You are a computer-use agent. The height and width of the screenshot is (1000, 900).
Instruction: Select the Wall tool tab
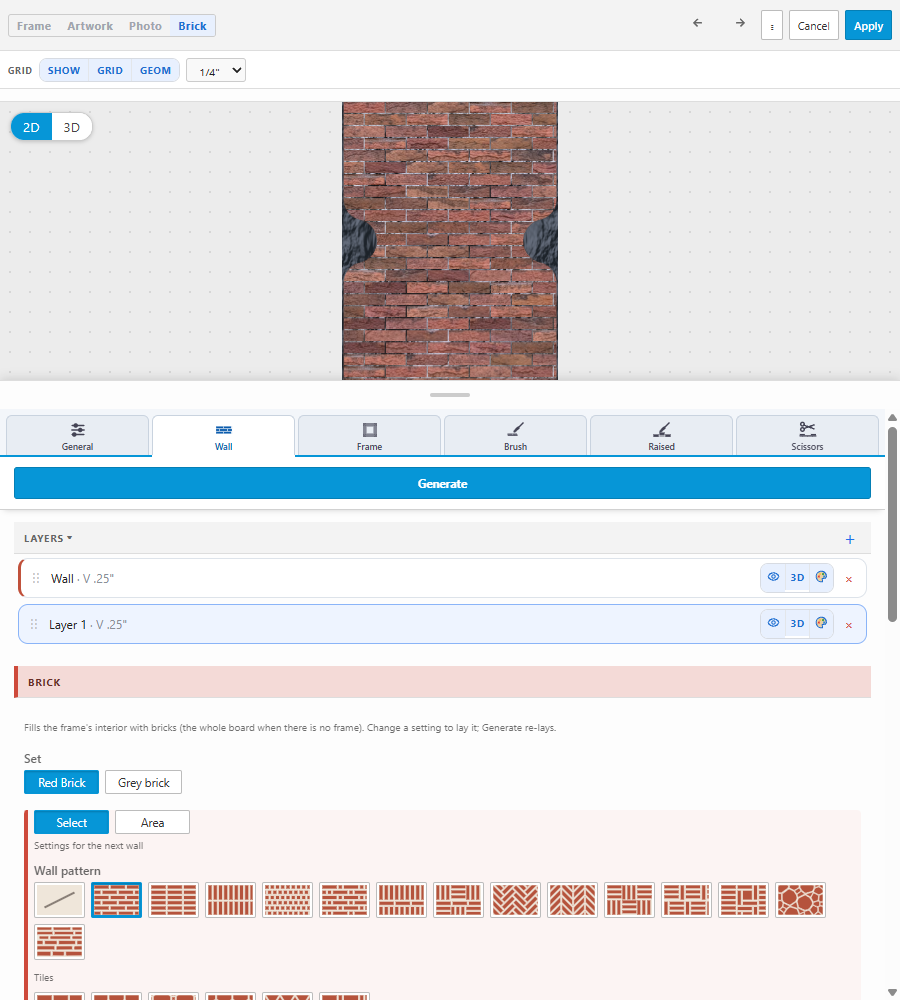pyautogui.click(x=223, y=436)
